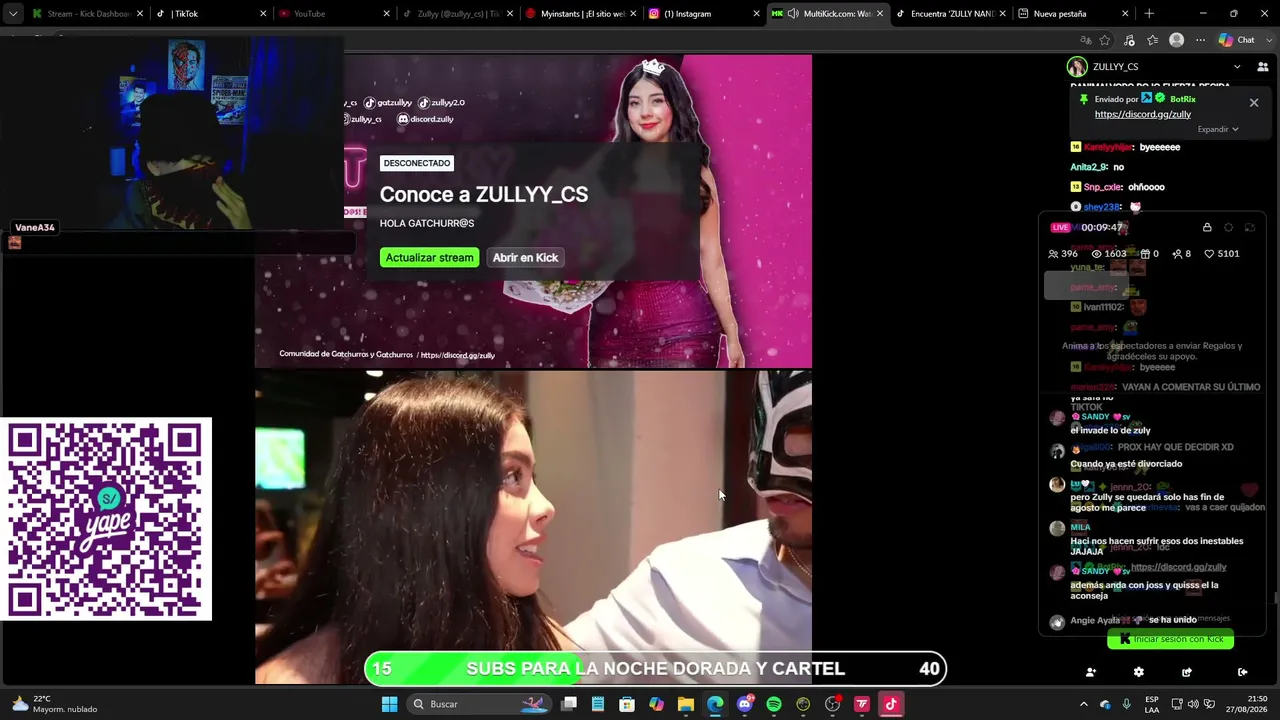This screenshot has width=1280, height=720.
Task: Close the pinned BotRix message
Action: 1254,102
